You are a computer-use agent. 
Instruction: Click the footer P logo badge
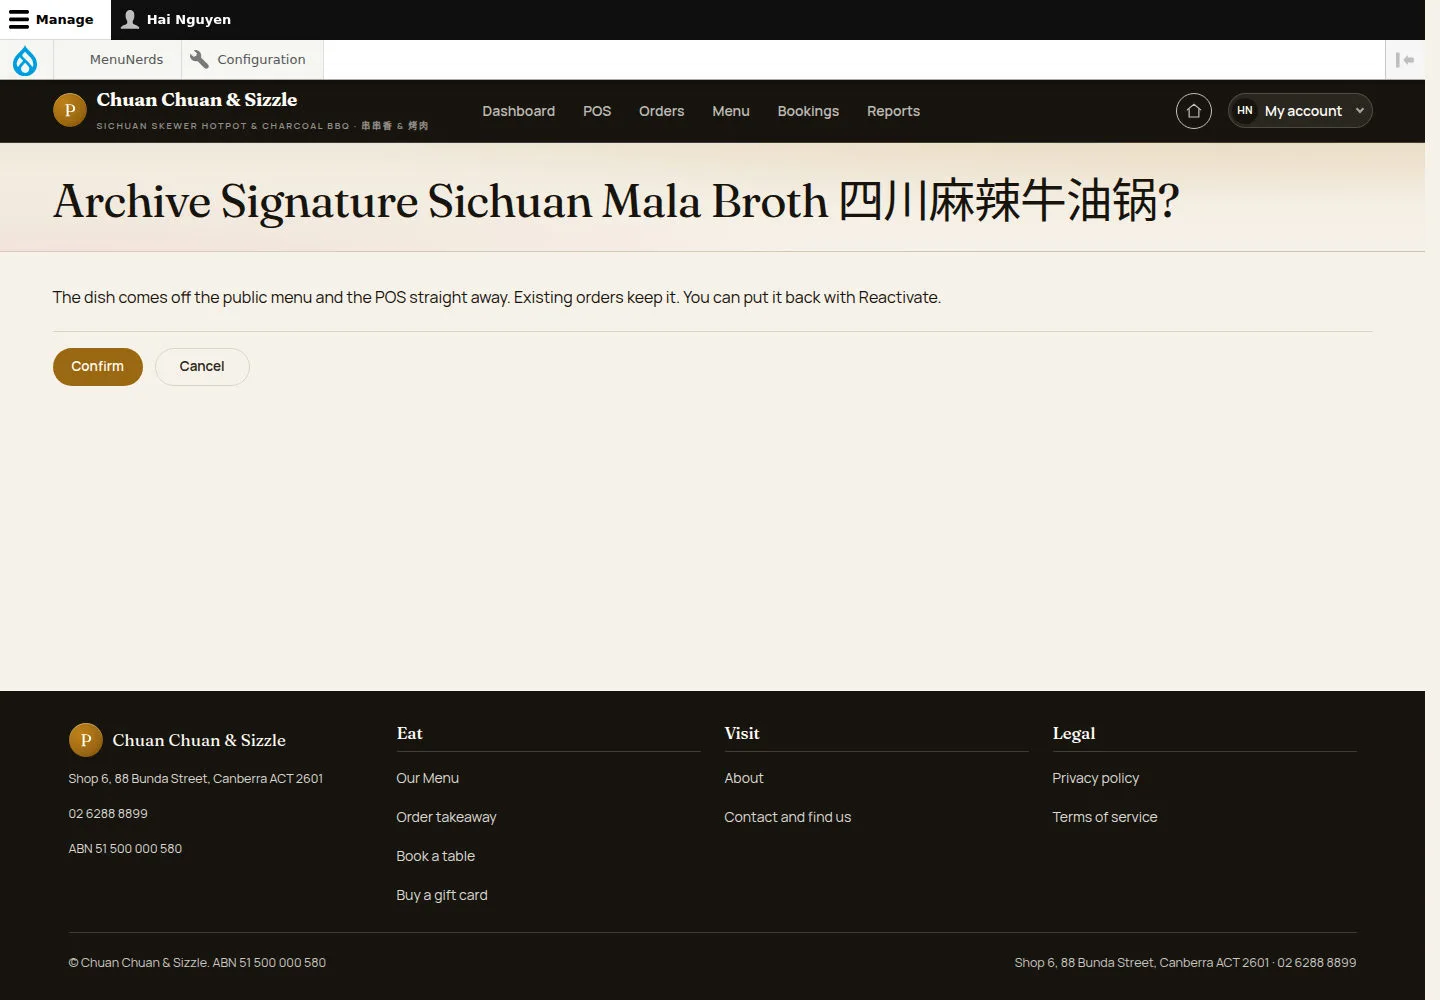86,740
